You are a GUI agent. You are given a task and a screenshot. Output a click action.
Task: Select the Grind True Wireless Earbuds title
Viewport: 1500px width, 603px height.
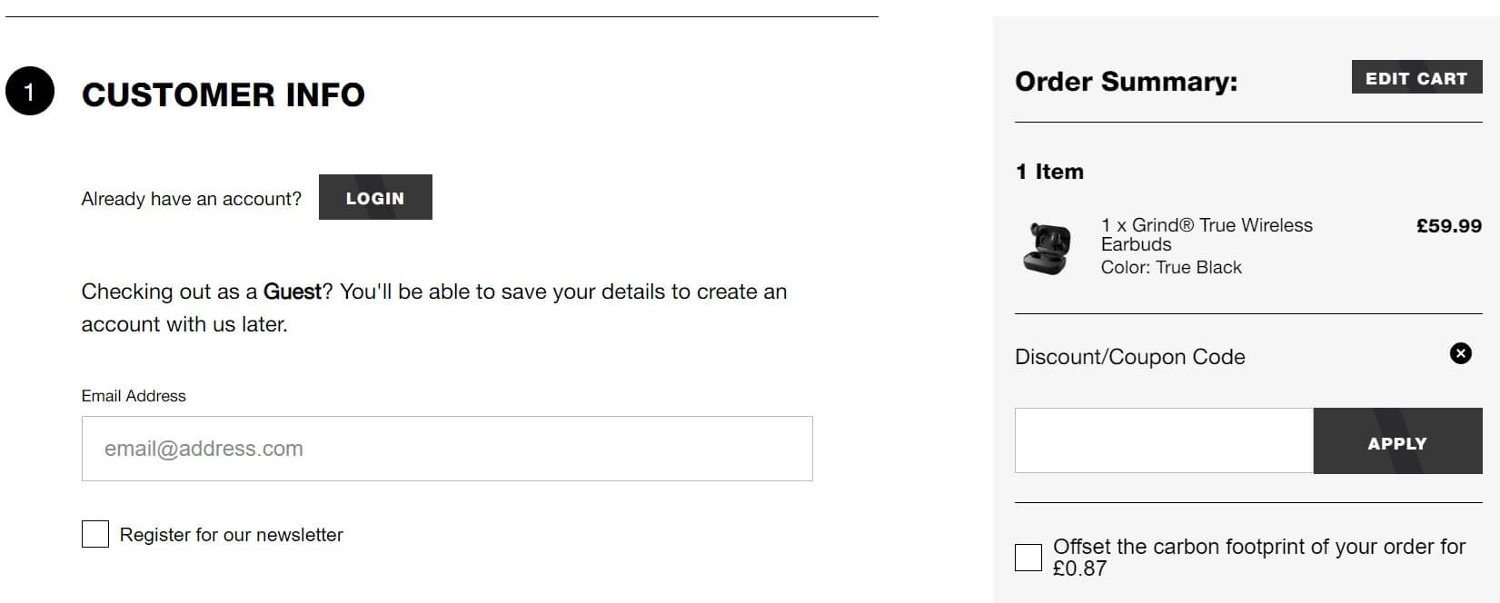coord(1206,235)
